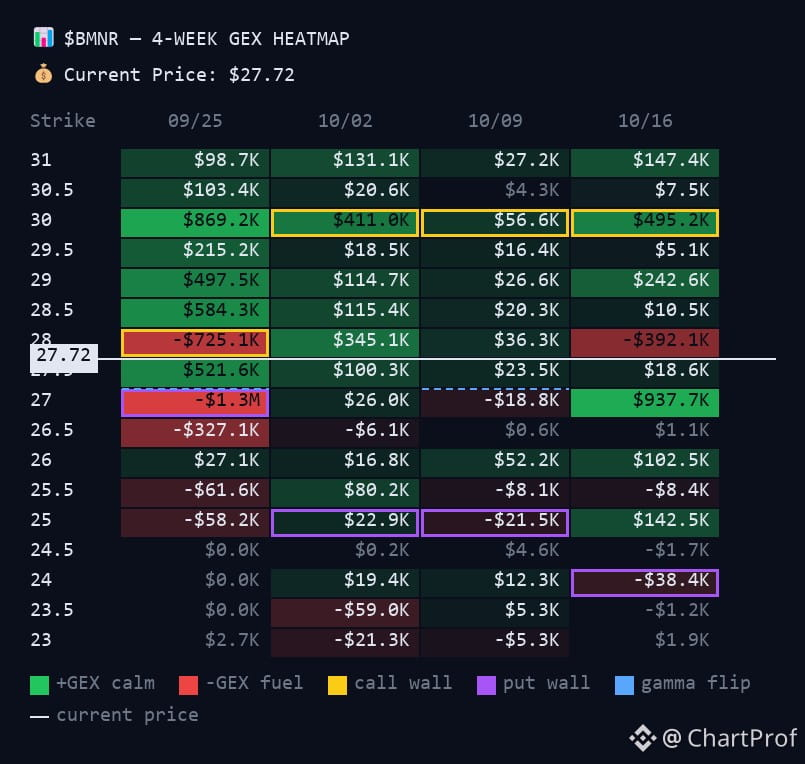The width and height of the screenshot is (805, 764).
Task: Click the bar chart icon beside $BMNR title
Action: point(44,38)
